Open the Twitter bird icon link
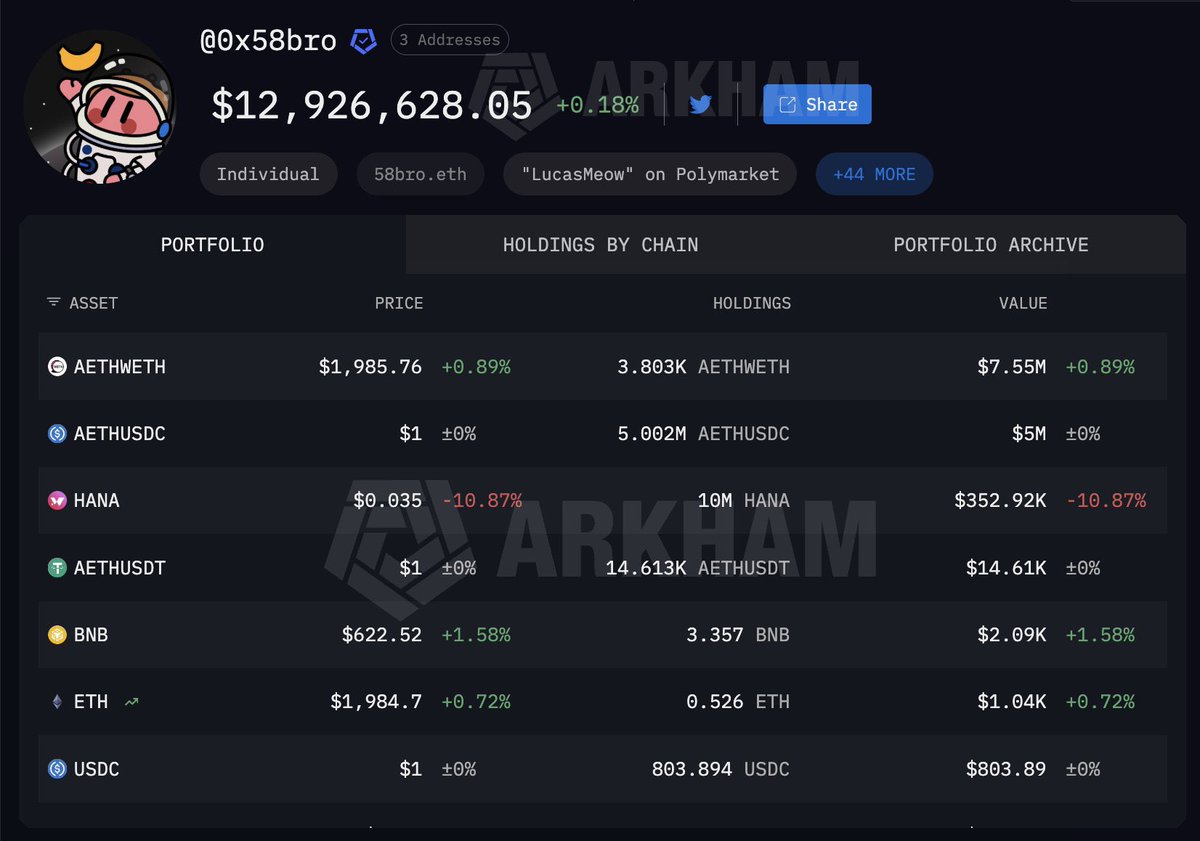The width and height of the screenshot is (1200, 841). (700, 105)
